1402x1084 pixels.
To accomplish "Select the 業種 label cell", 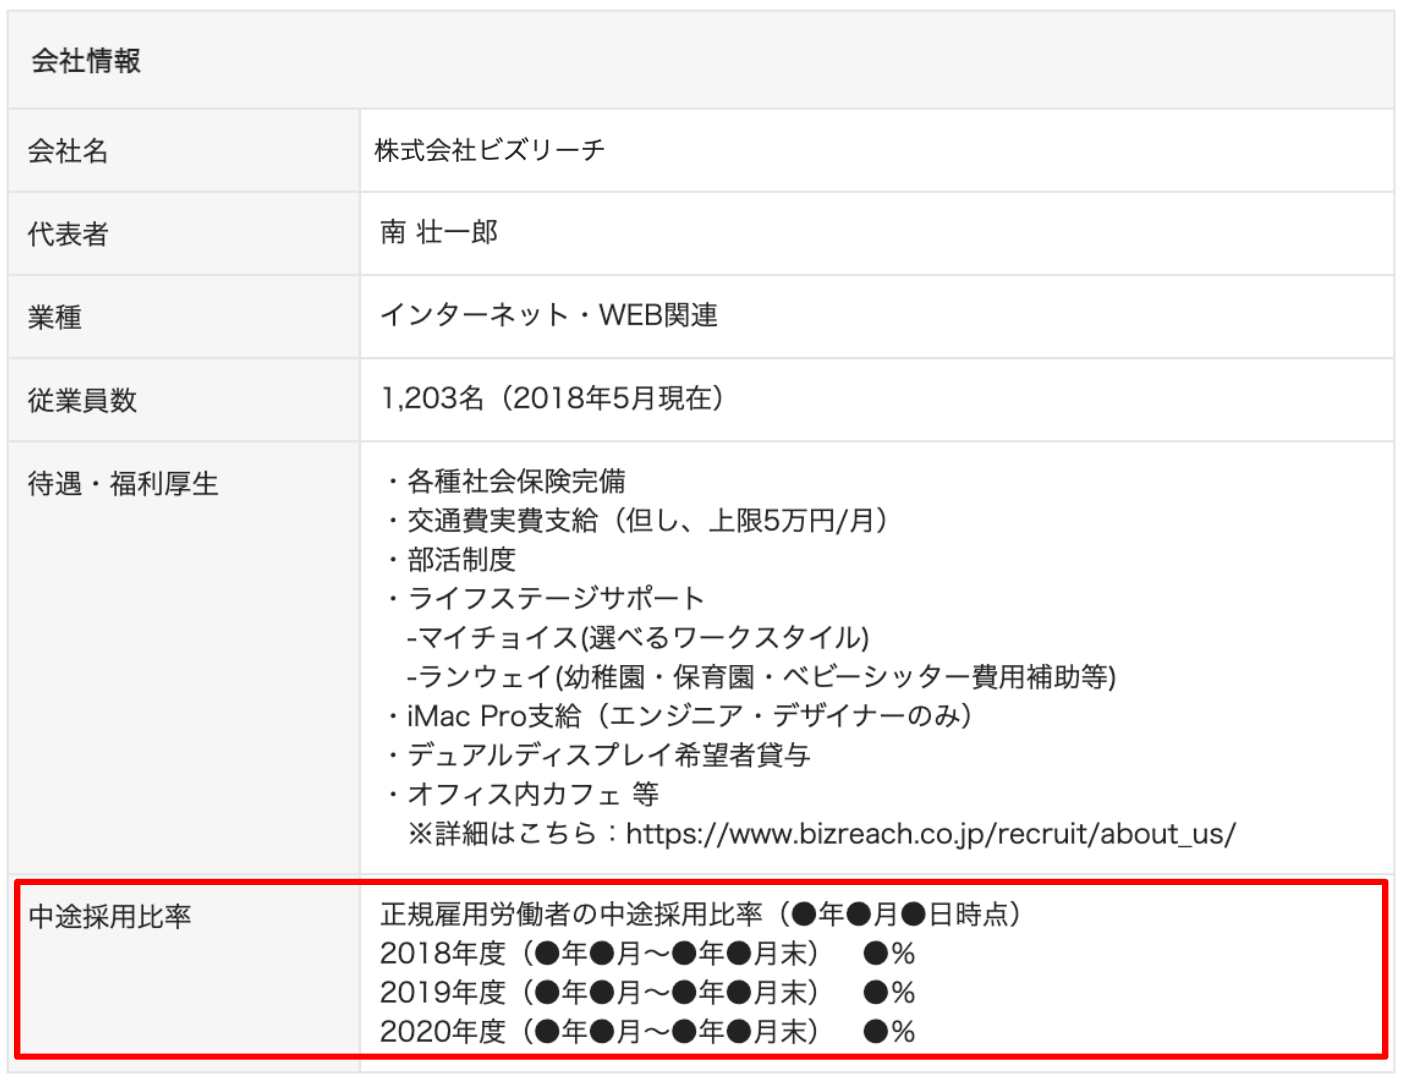I will [x=184, y=317].
